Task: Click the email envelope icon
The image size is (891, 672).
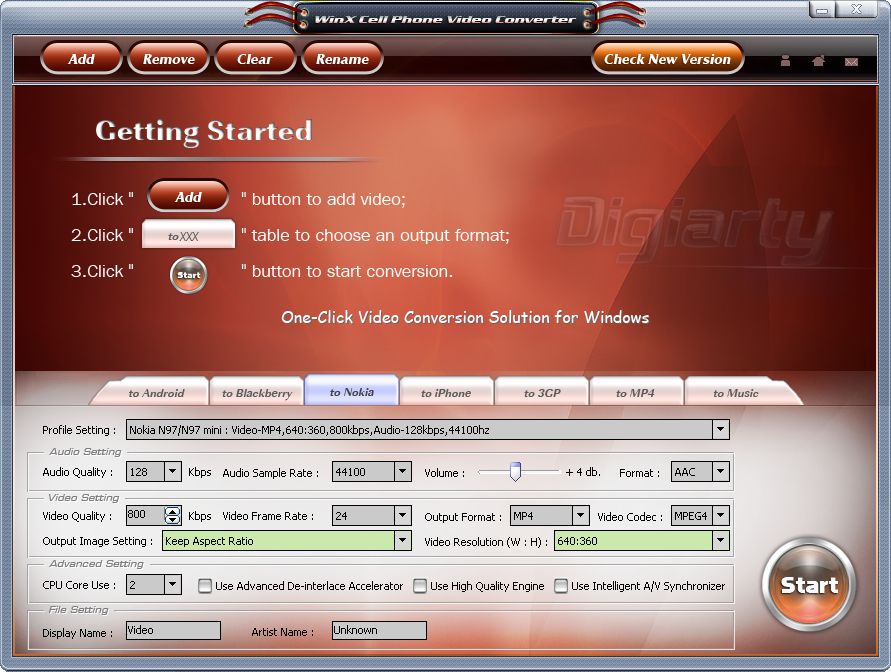Action: [x=851, y=61]
